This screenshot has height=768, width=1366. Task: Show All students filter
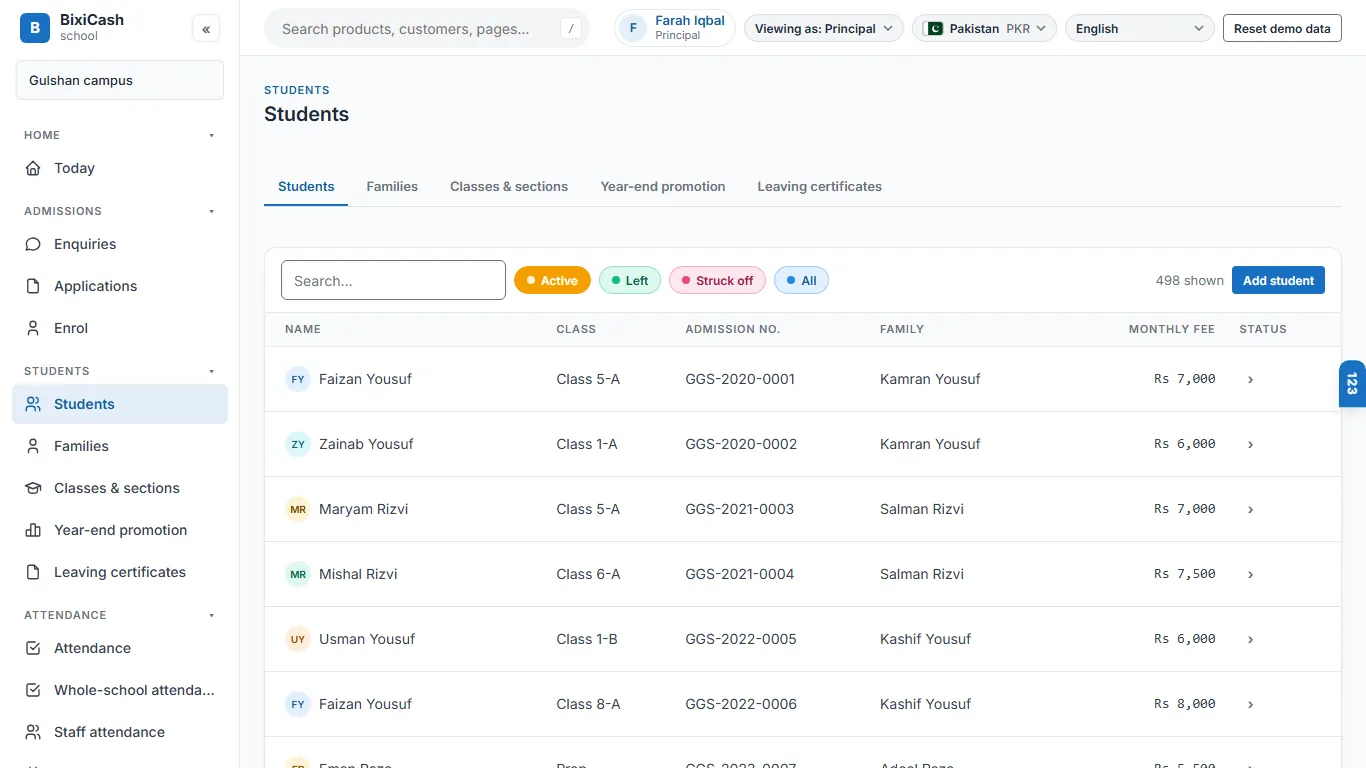click(x=801, y=281)
